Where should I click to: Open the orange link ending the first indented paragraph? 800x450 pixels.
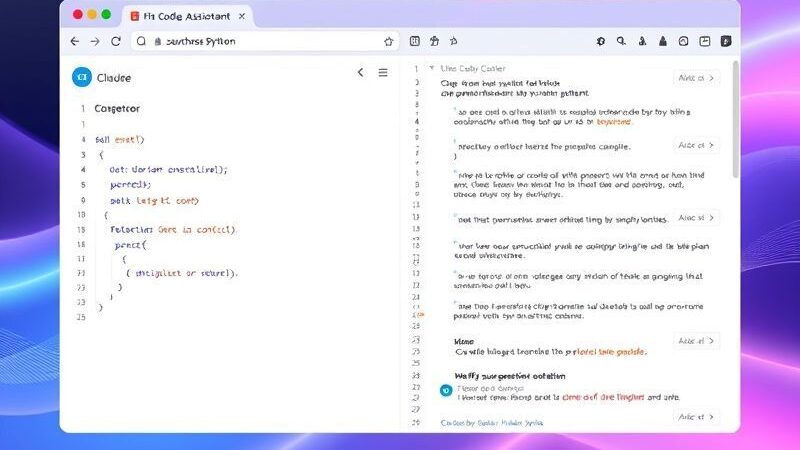[x=614, y=122]
